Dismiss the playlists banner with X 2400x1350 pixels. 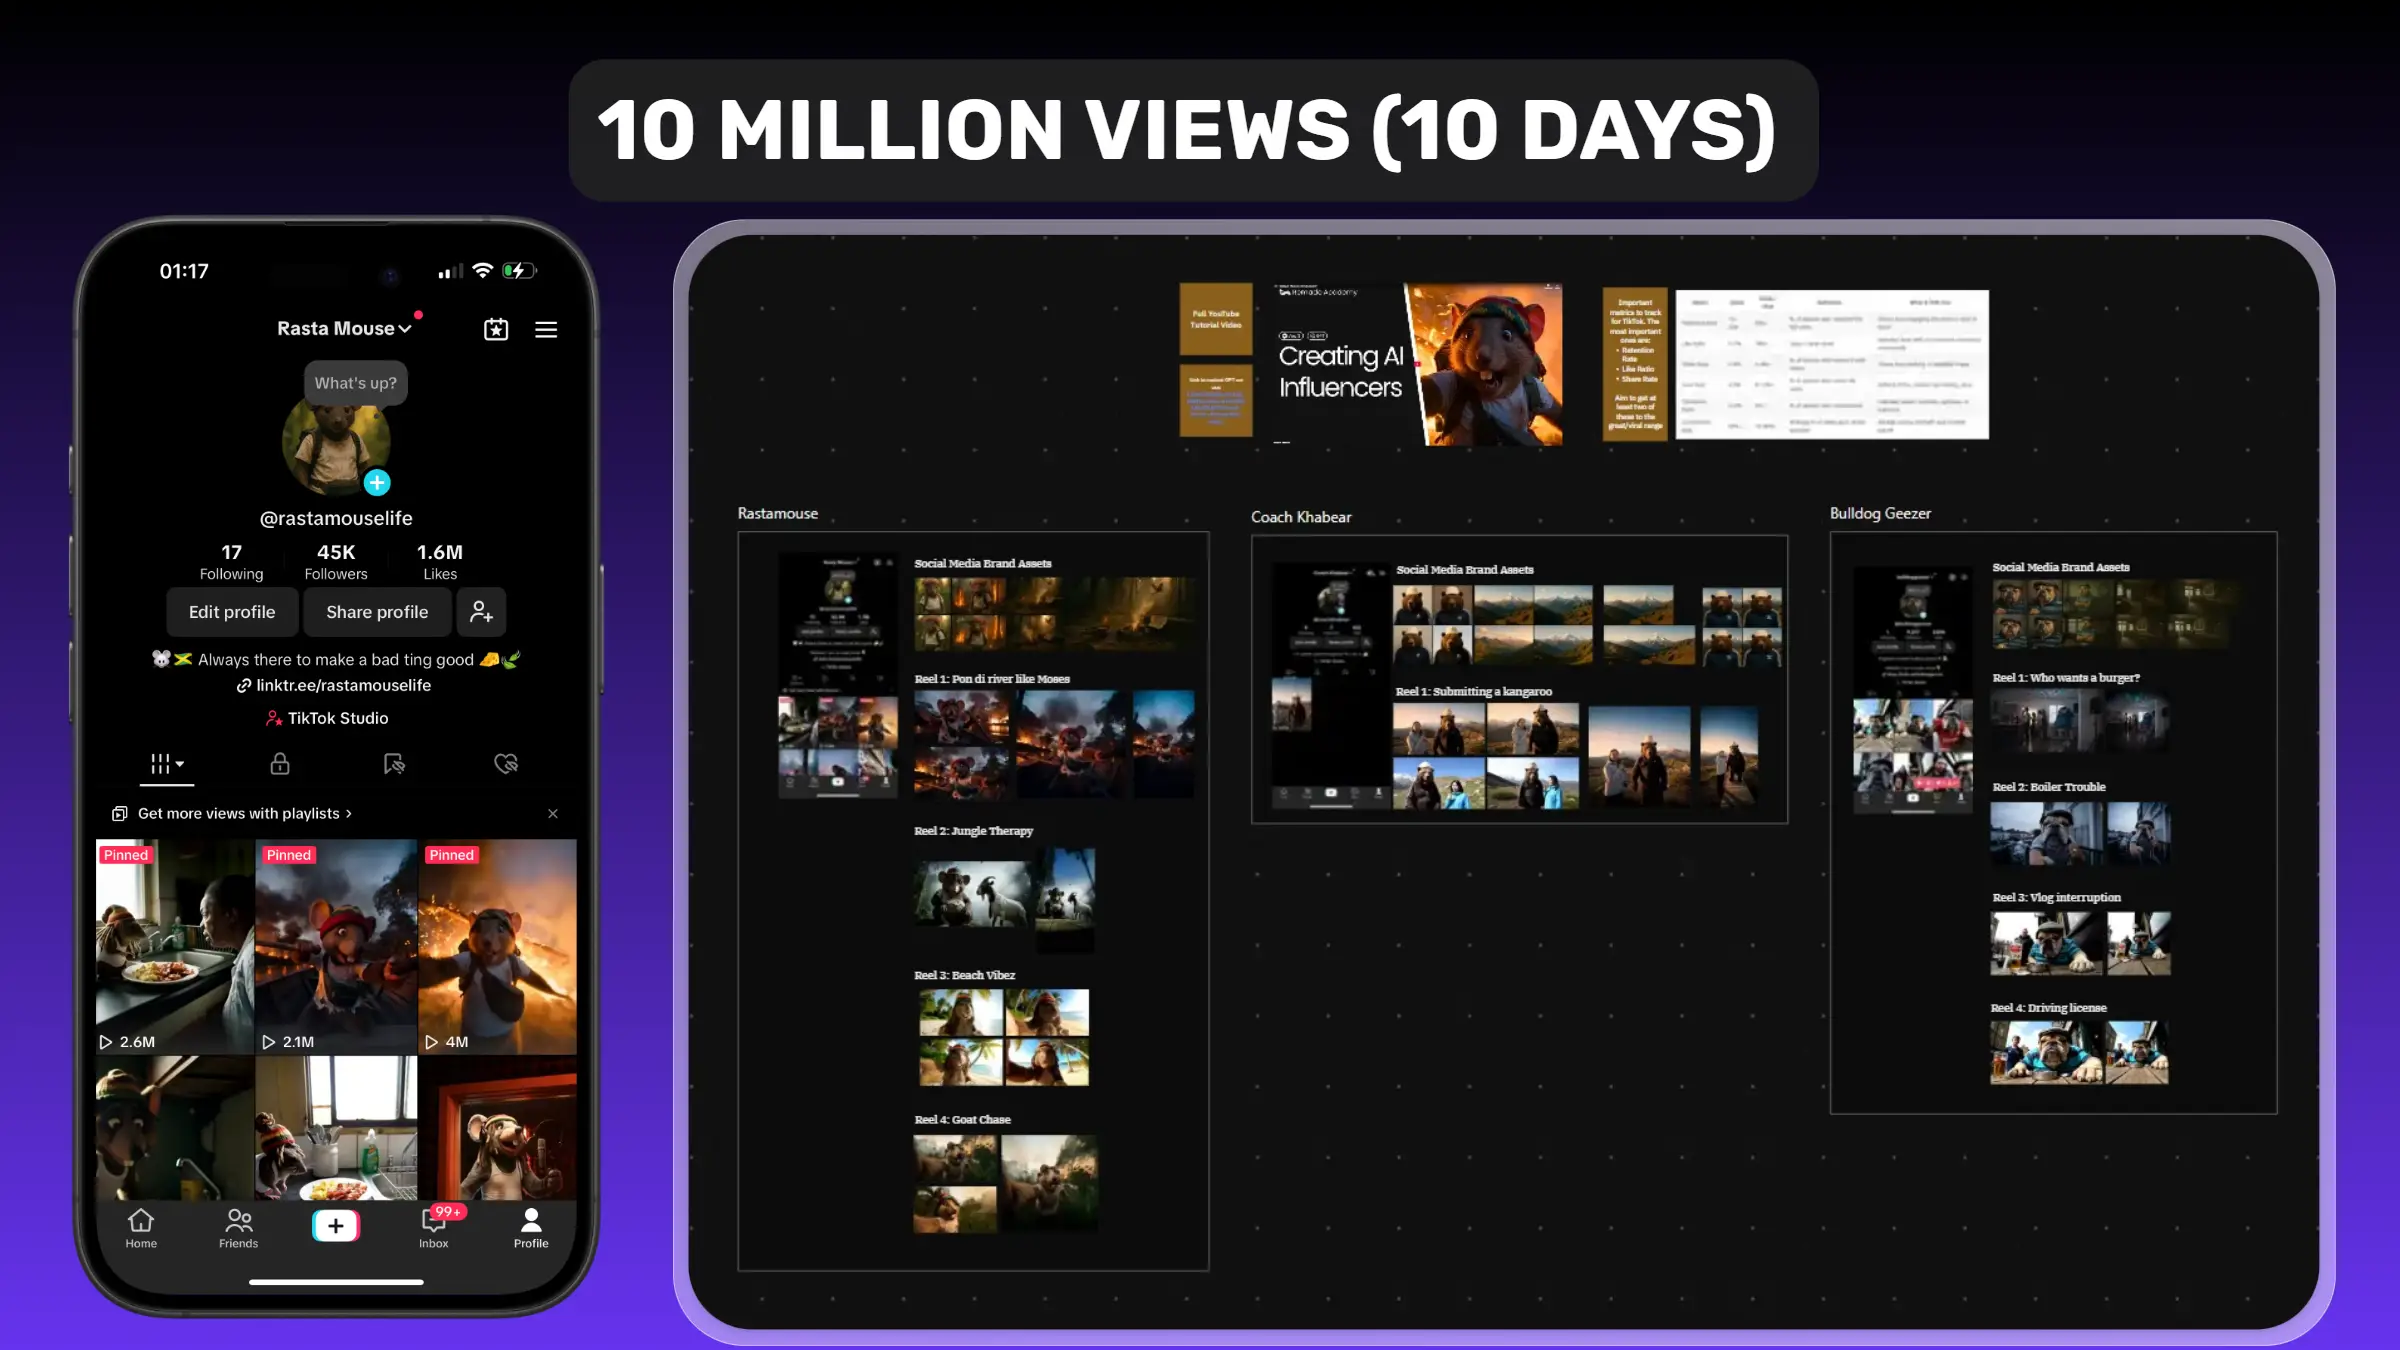553,813
